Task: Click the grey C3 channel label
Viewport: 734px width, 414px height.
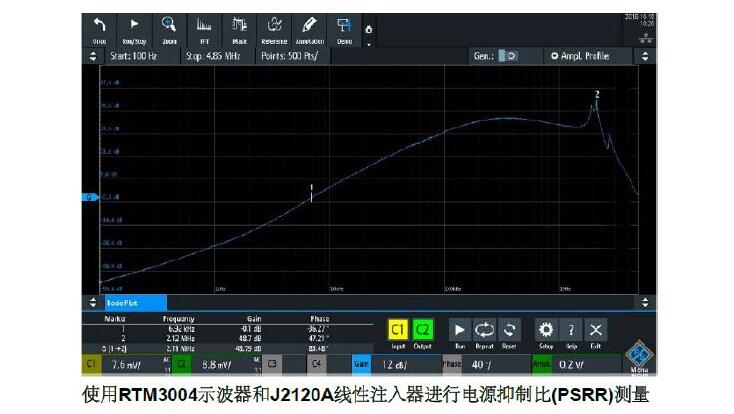Action: tap(272, 364)
